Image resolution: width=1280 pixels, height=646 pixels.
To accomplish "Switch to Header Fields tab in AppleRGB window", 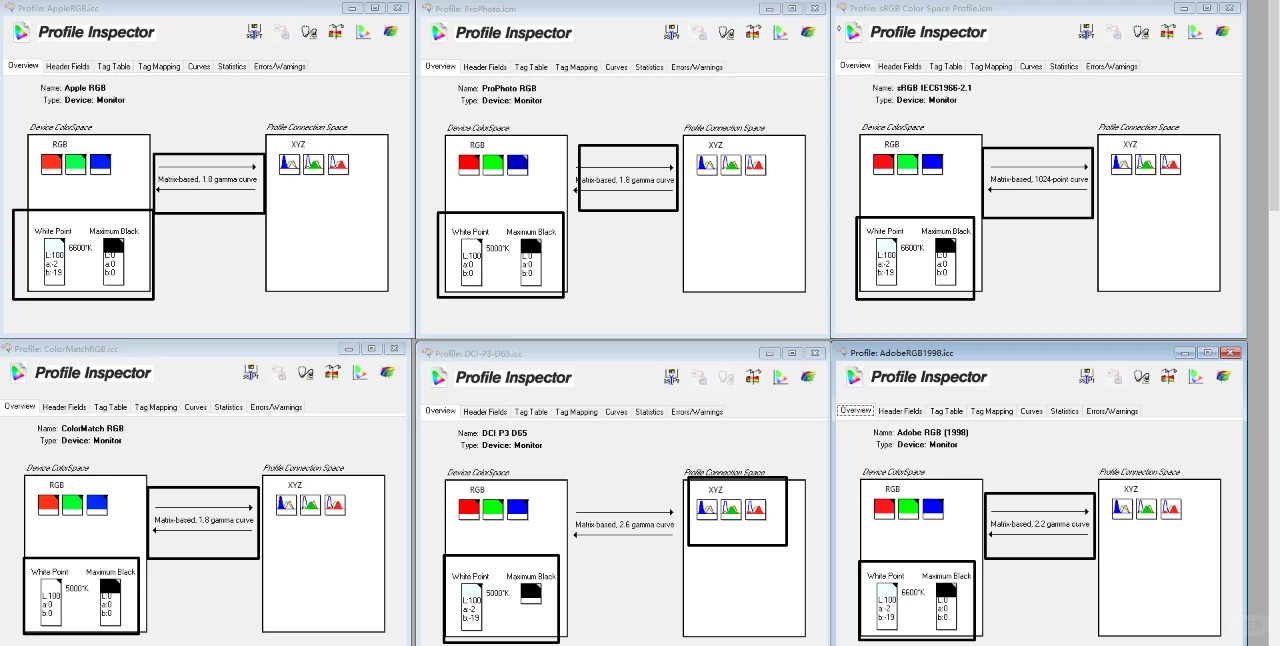I will coord(68,66).
